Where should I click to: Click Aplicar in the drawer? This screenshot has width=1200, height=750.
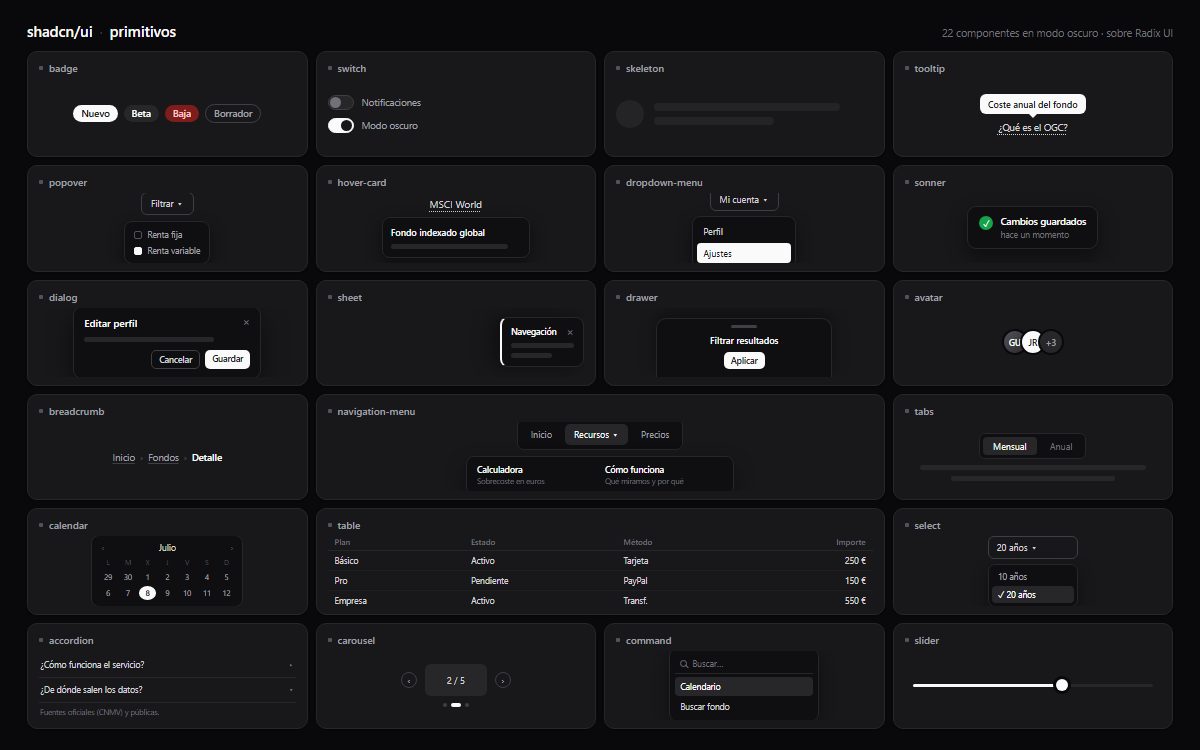click(x=744, y=361)
